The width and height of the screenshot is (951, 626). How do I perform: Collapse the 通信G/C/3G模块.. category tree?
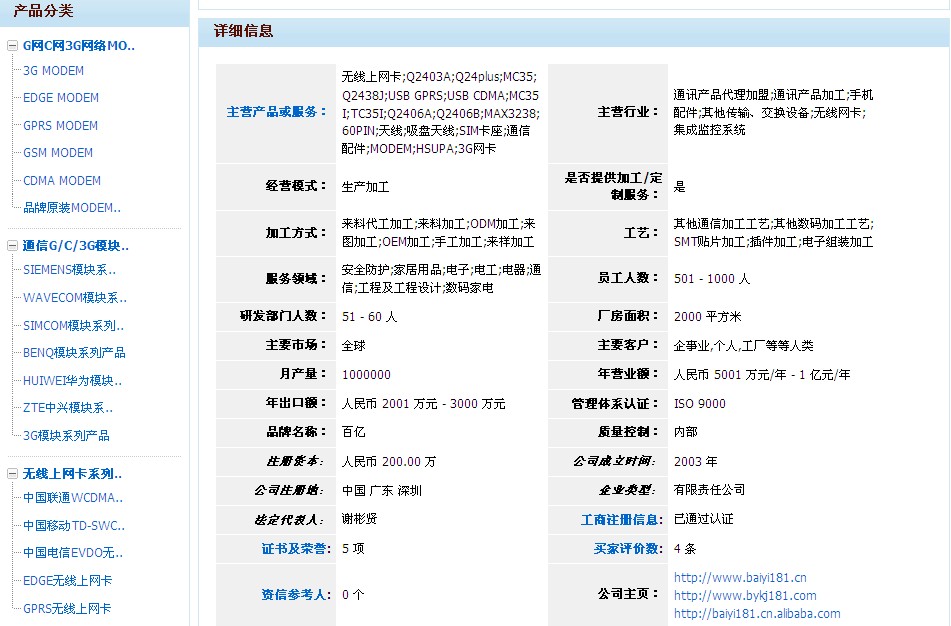pos(12,246)
